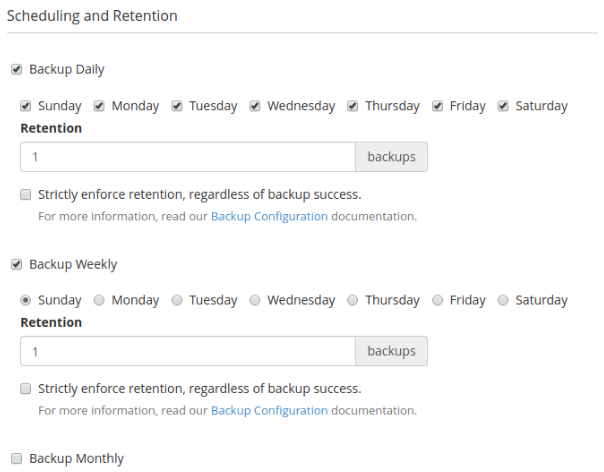Image resolution: width=604 pixels, height=472 pixels.
Task: Click the daily Retention input field
Action: tap(188, 157)
